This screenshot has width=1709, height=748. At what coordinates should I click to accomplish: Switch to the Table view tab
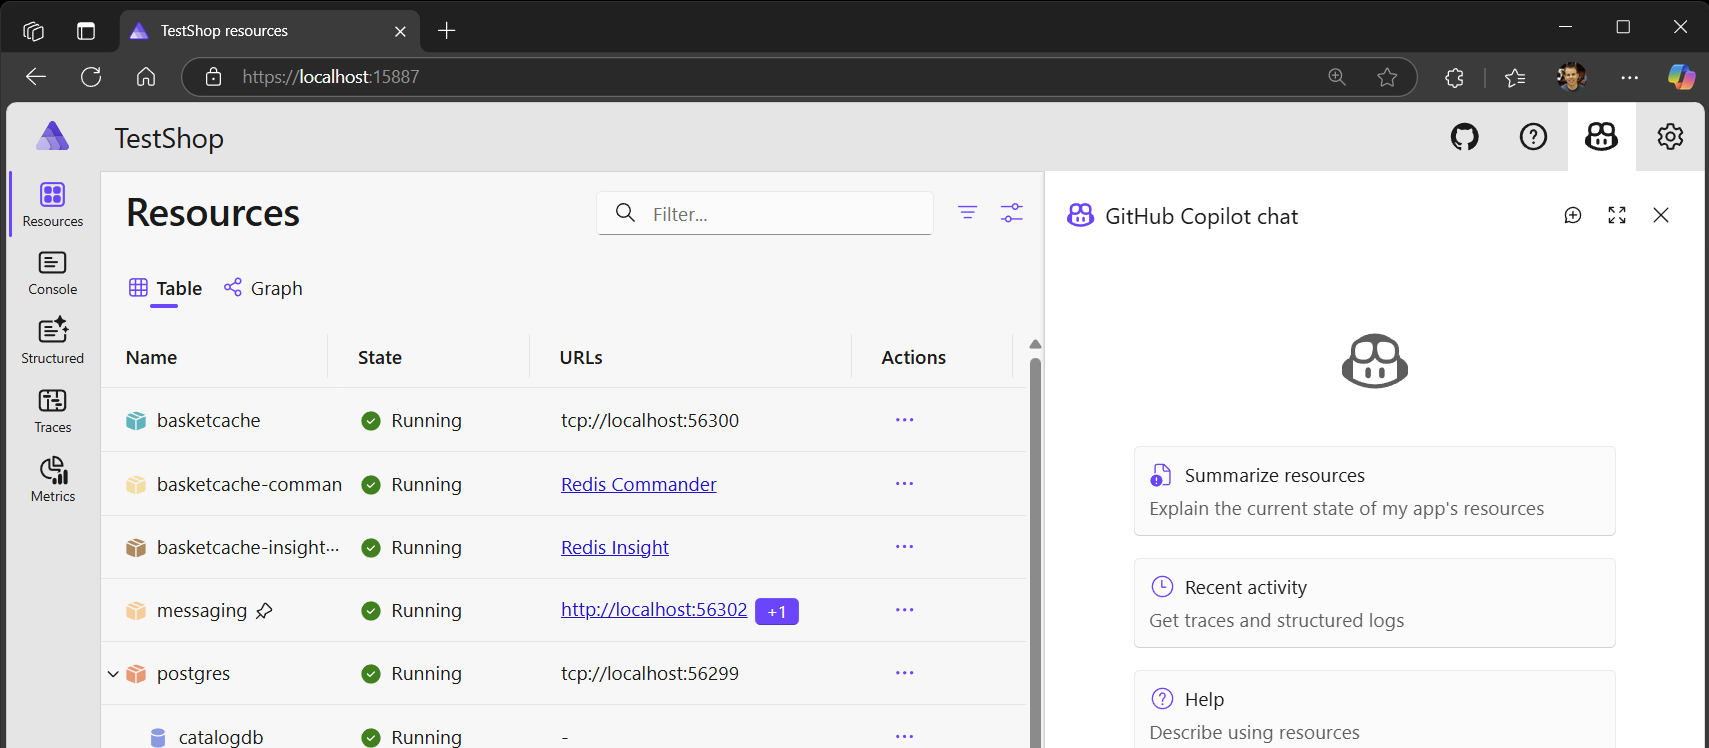tap(165, 288)
